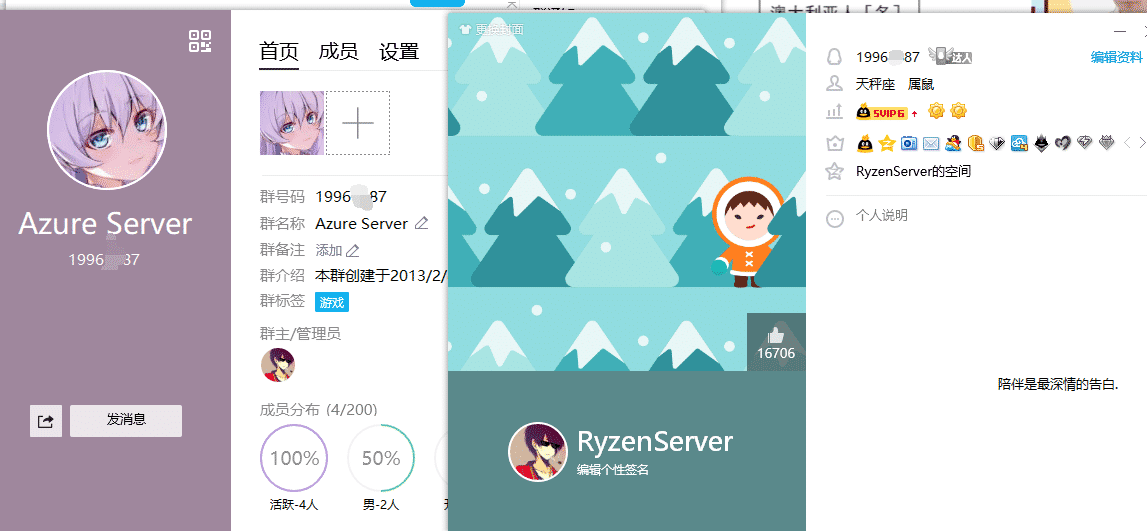Show previous service icons with left chevron
Image resolution: width=1147 pixels, height=531 pixels.
[x=1127, y=143]
